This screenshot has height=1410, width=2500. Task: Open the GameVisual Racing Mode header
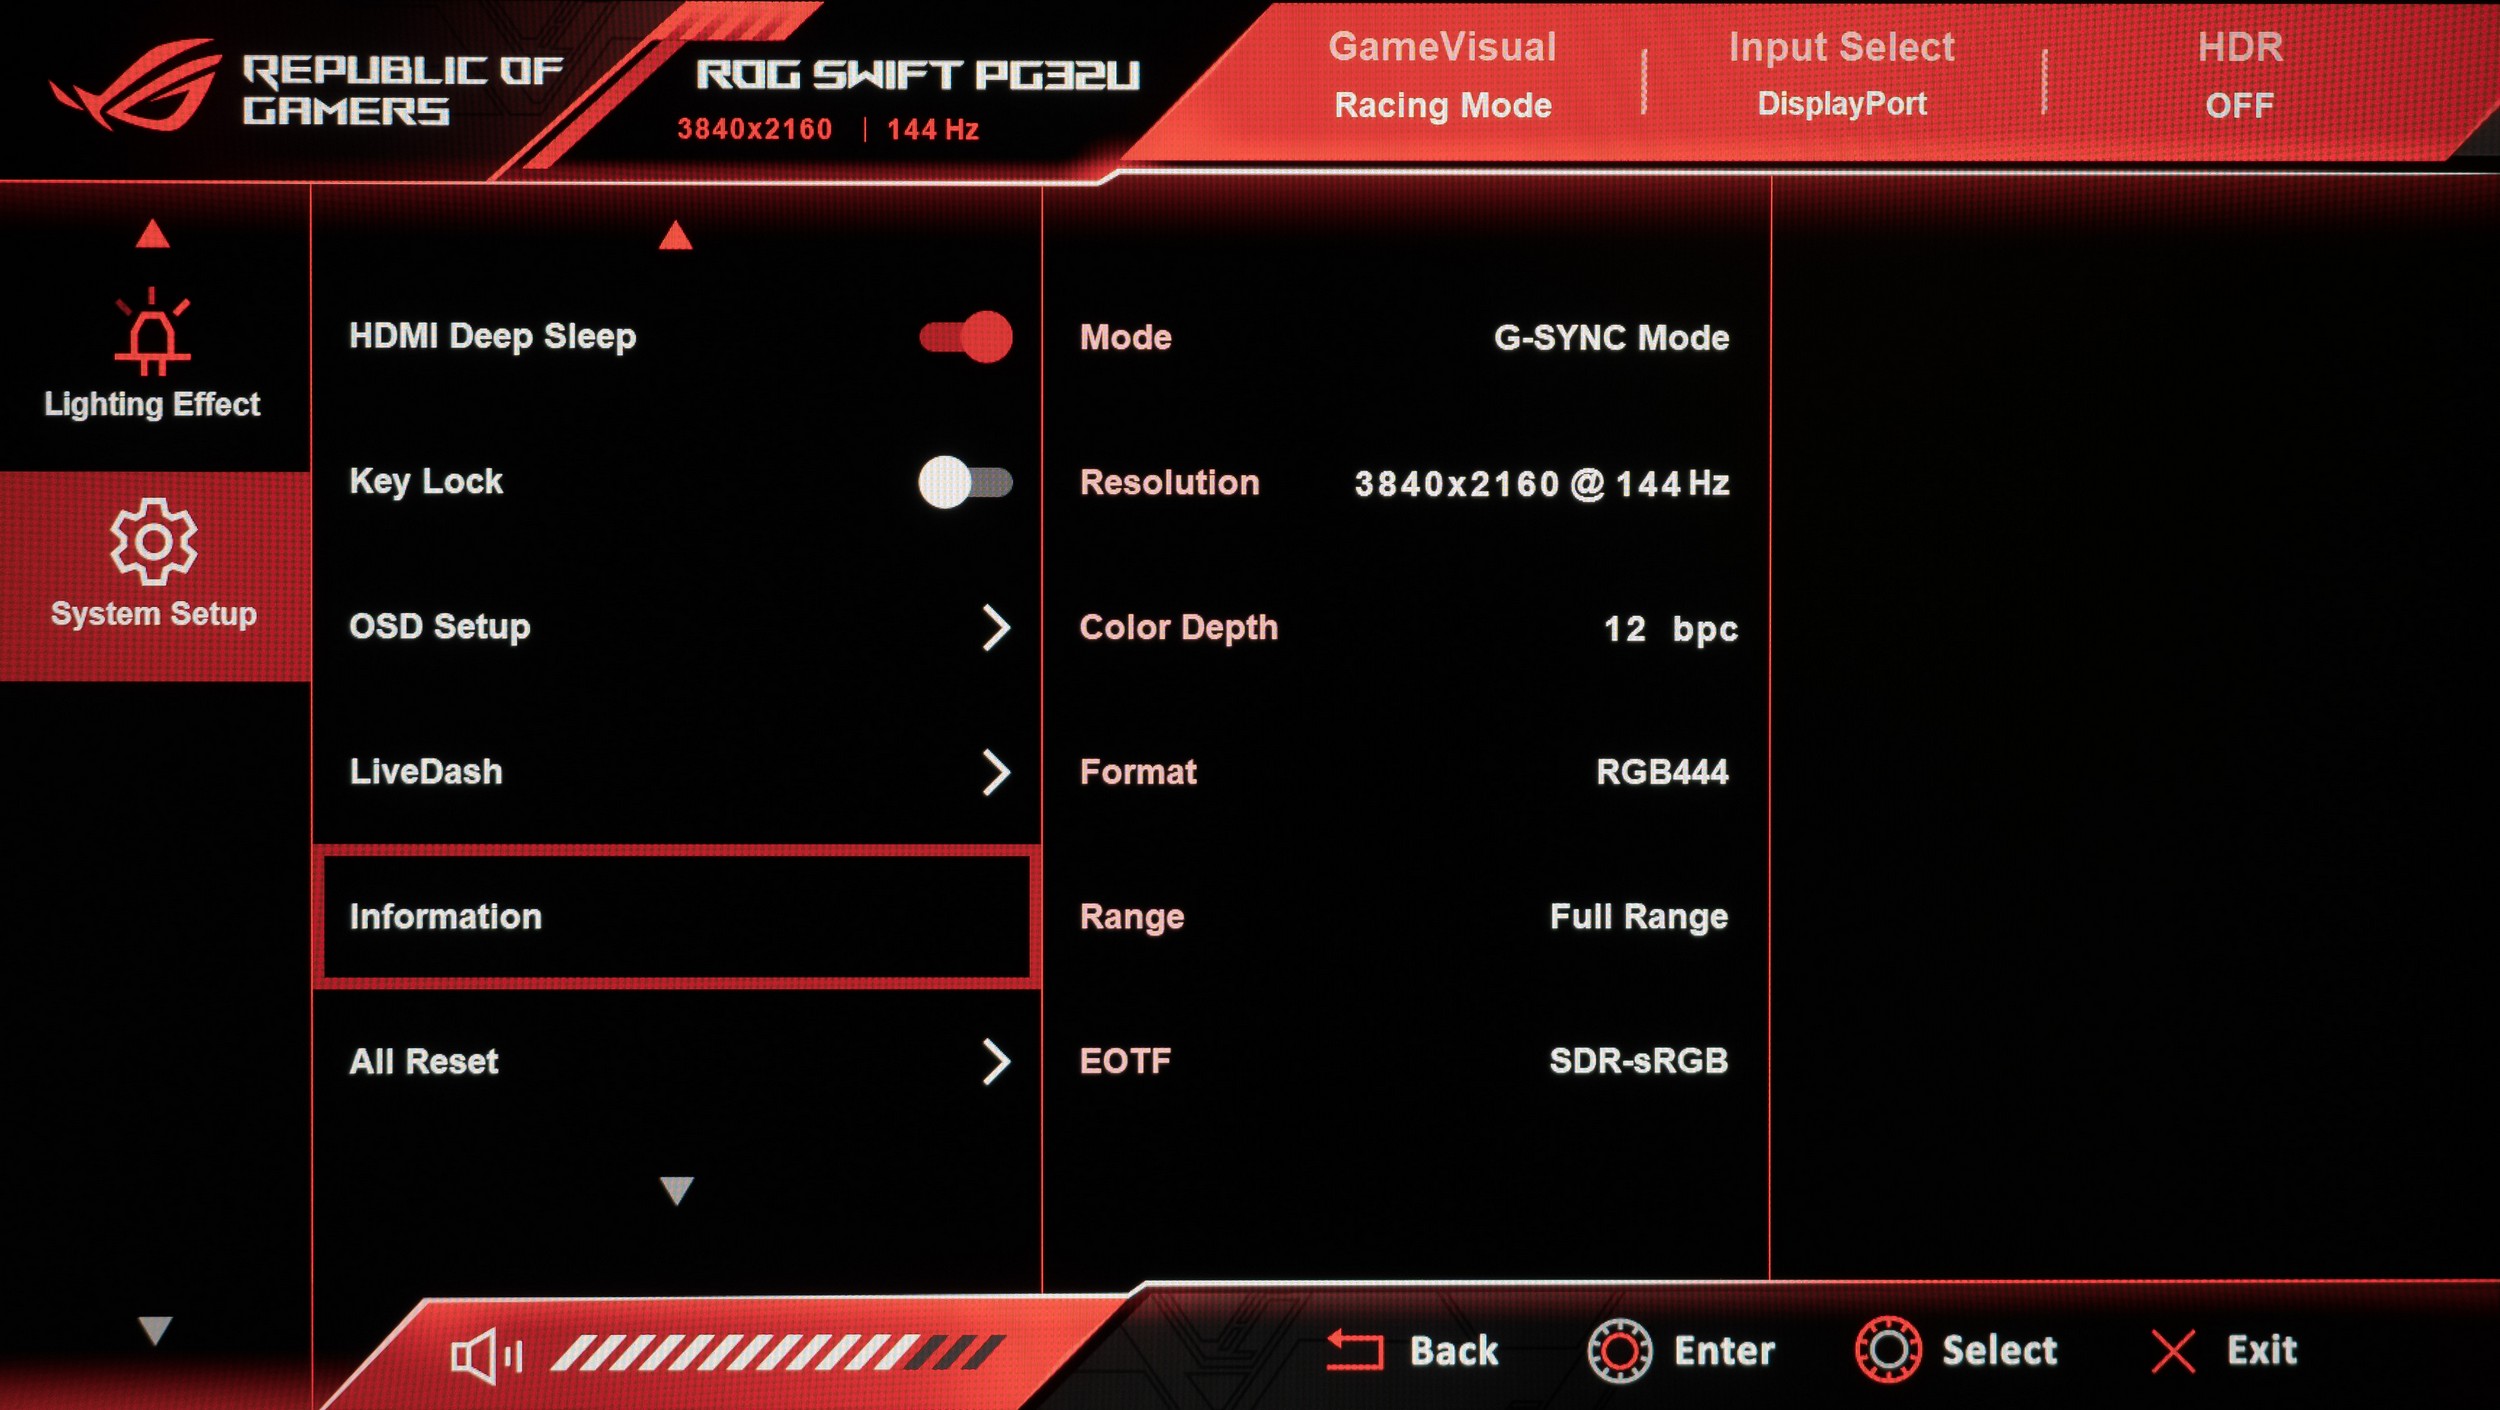click(x=1442, y=76)
